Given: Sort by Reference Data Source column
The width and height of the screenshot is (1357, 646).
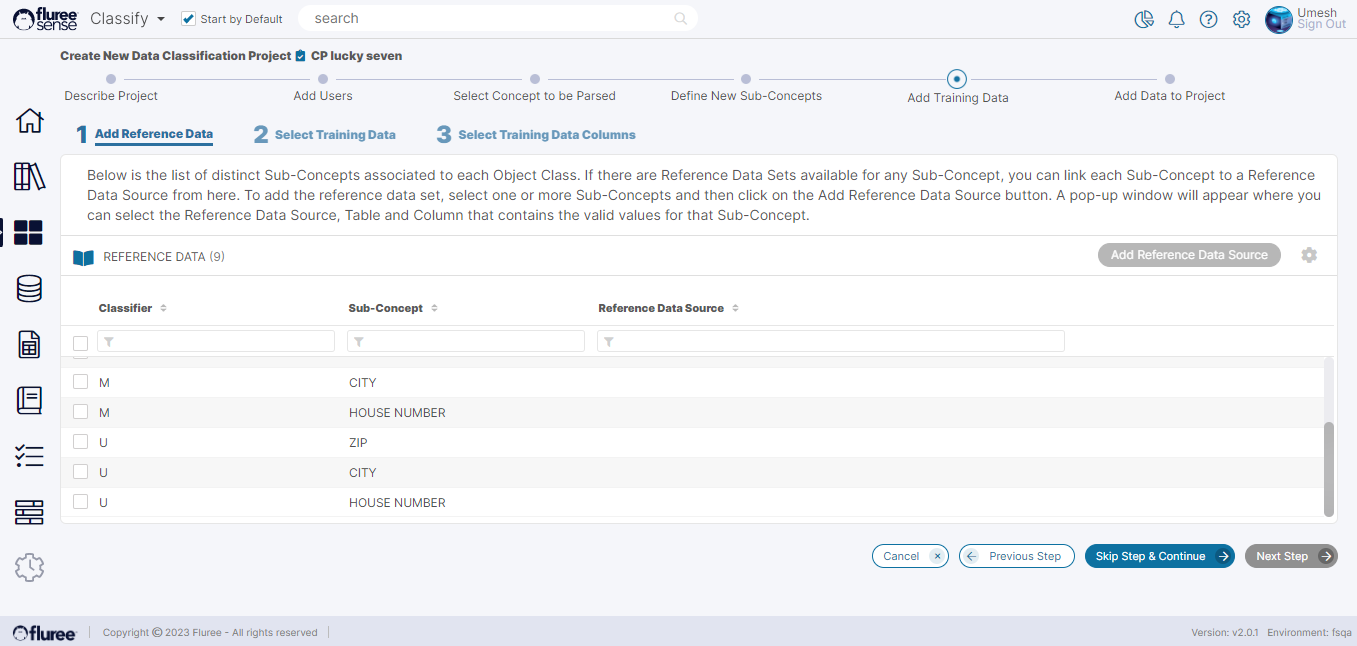Looking at the screenshot, I should (735, 308).
